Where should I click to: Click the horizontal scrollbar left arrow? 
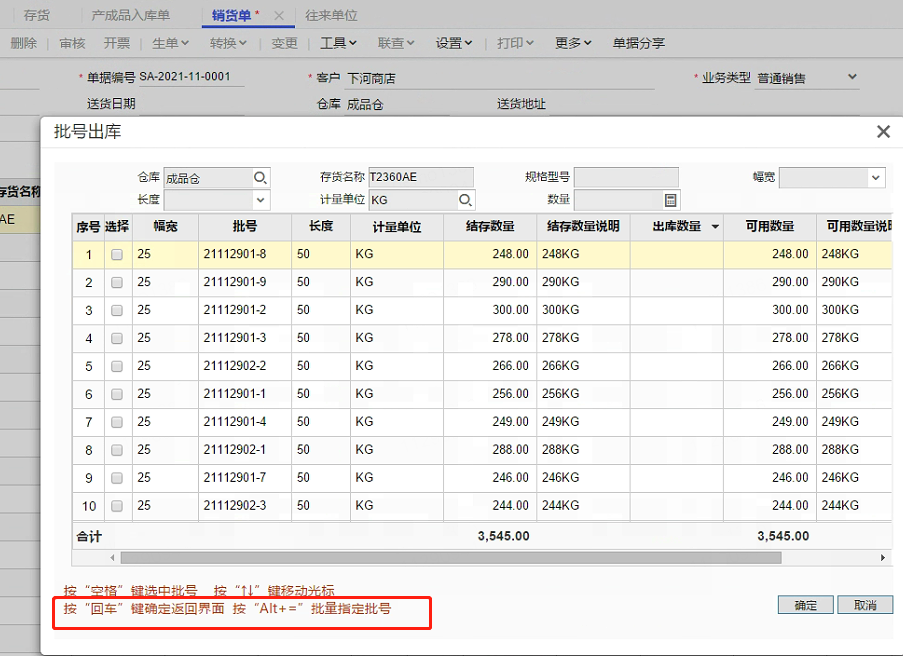coord(112,558)
